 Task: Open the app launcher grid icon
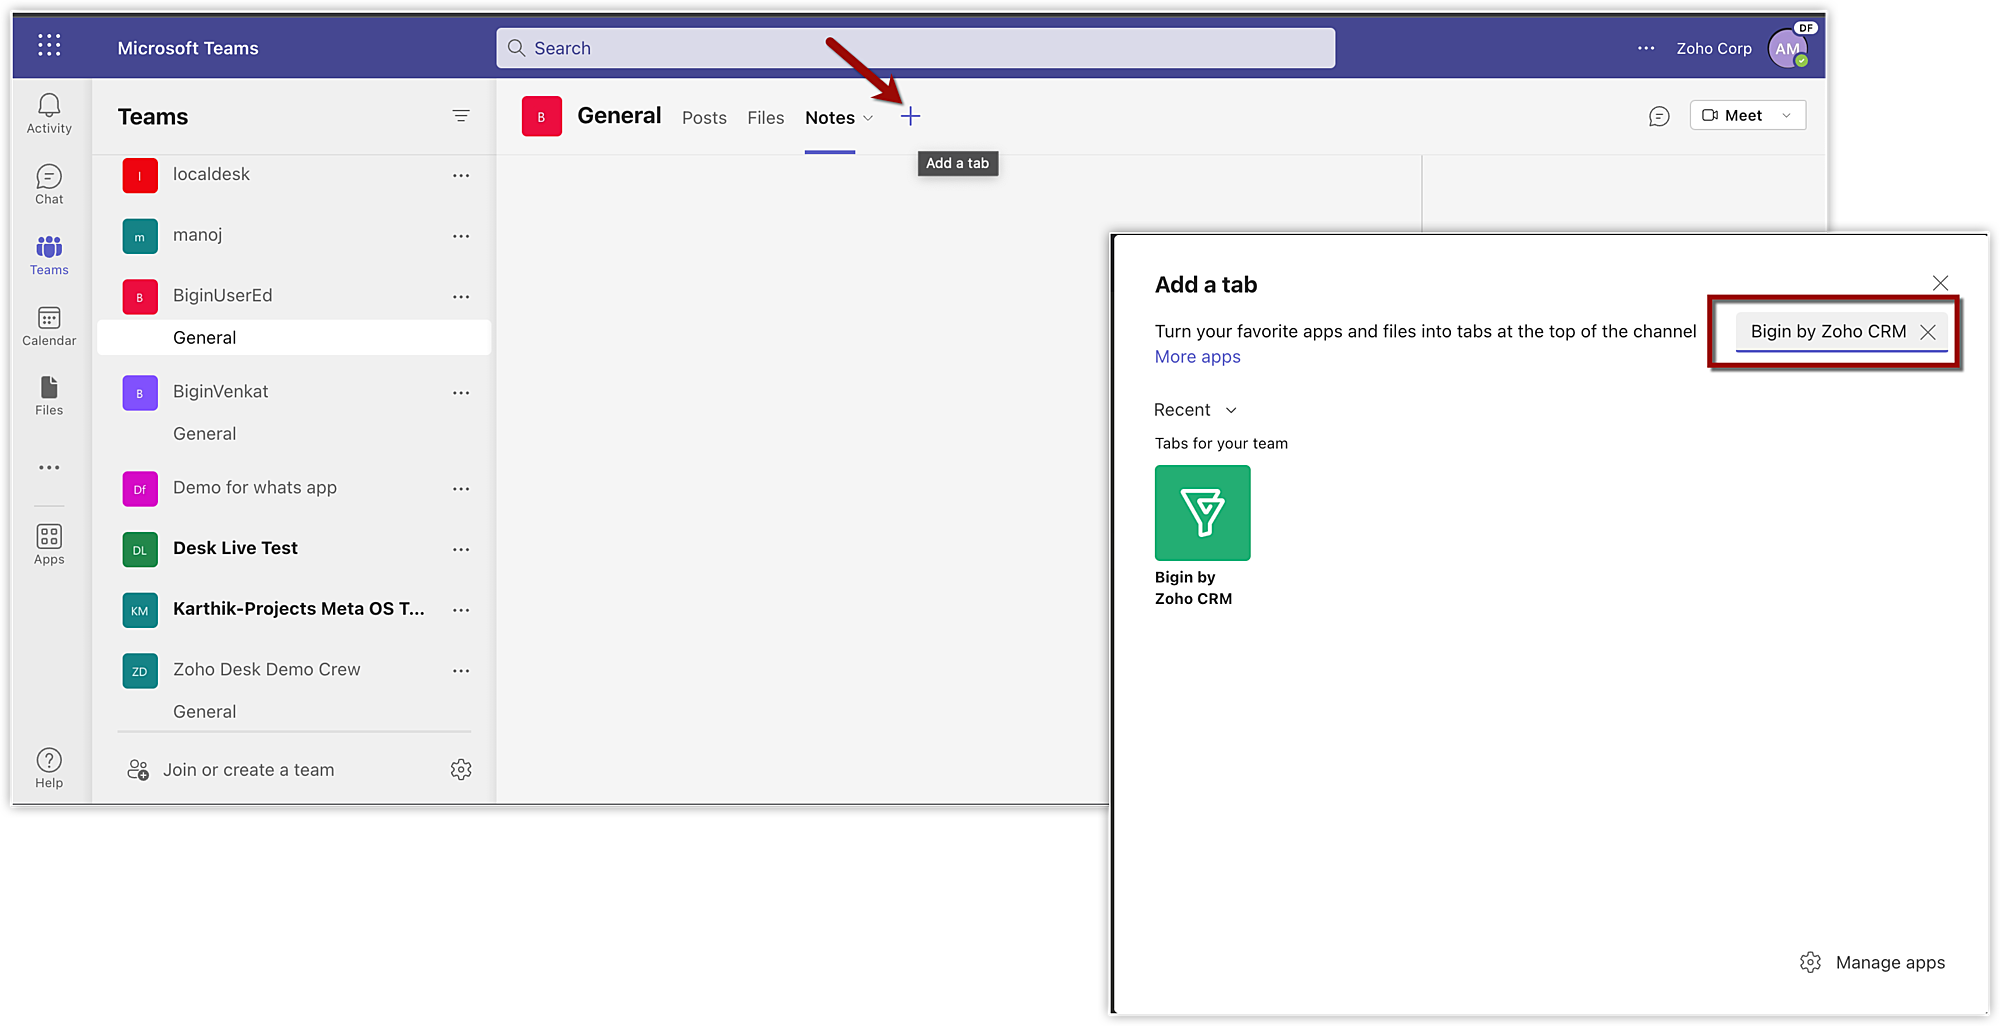click(x=49, y=45)
